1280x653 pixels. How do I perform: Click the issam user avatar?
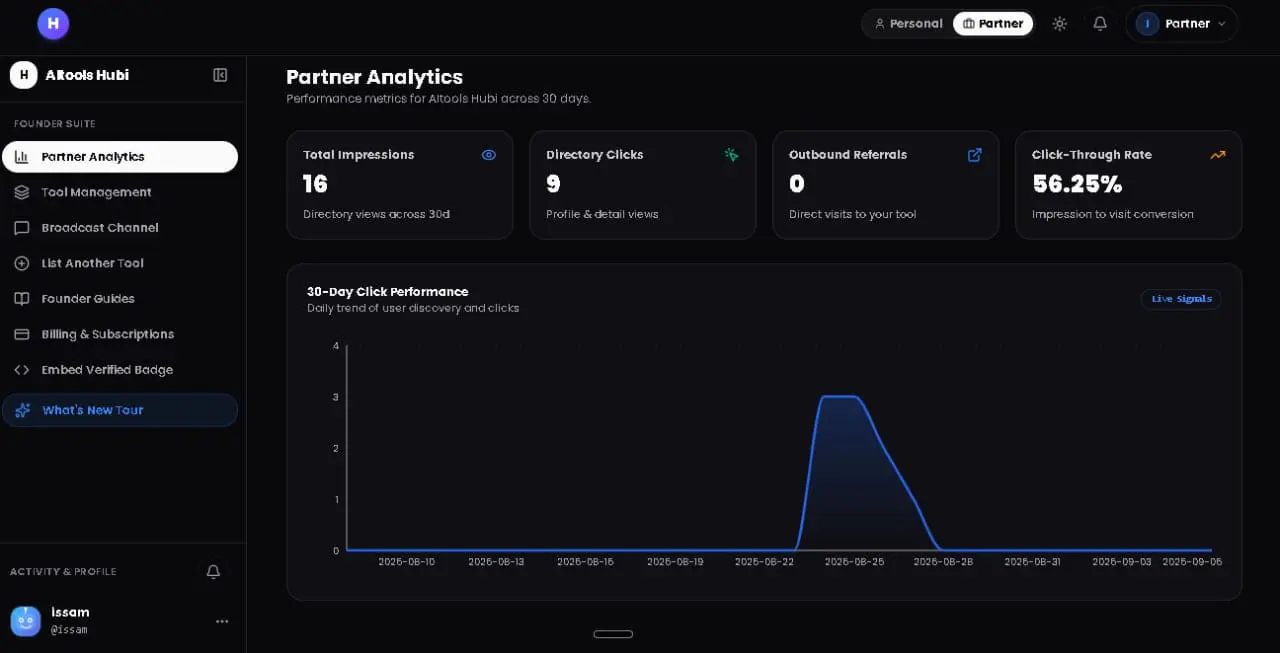pyautogui.click(x=26, y=621)
